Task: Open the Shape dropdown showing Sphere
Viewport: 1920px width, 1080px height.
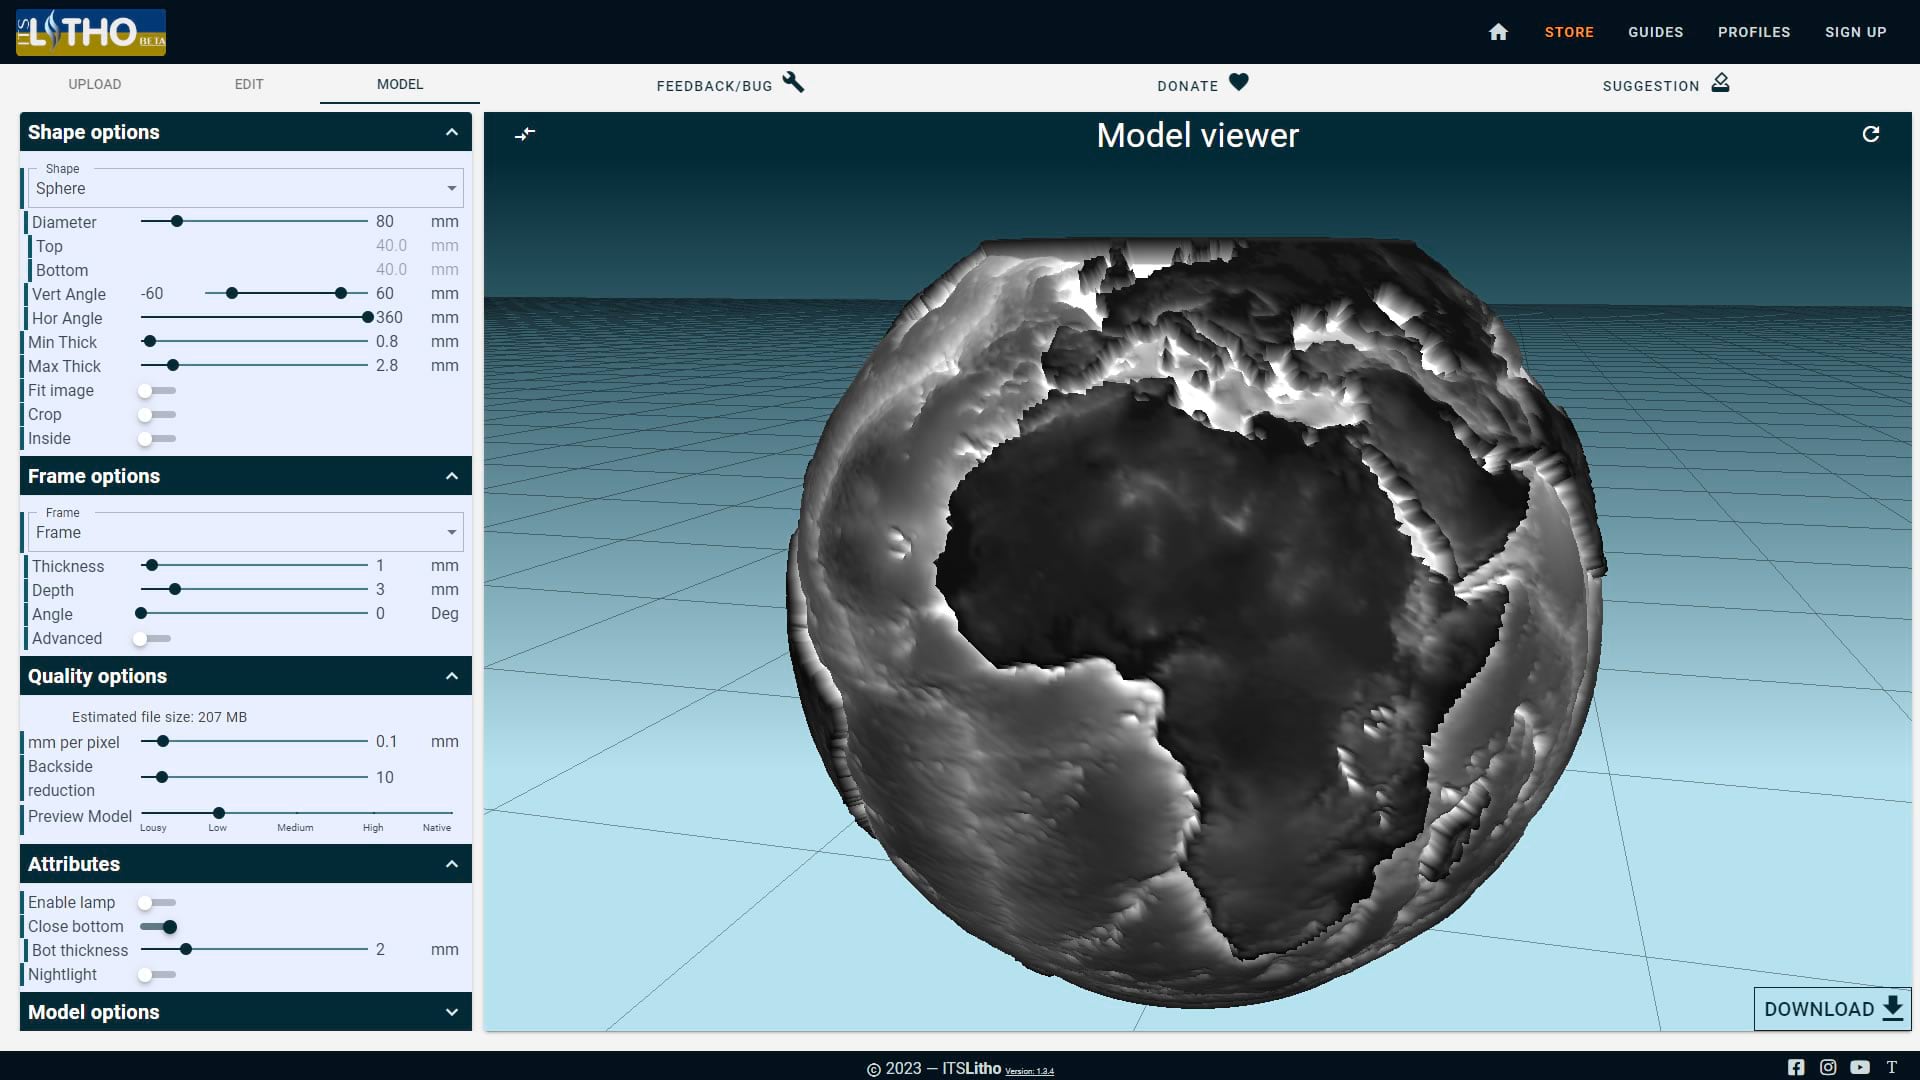Action: 245,188
